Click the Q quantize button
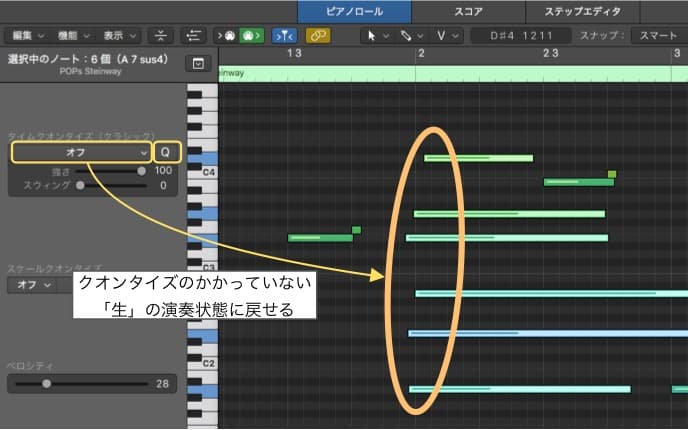Image resolution: width=688 pixels, height=430 pixels. pyautogui.click(x=166, y=152)
